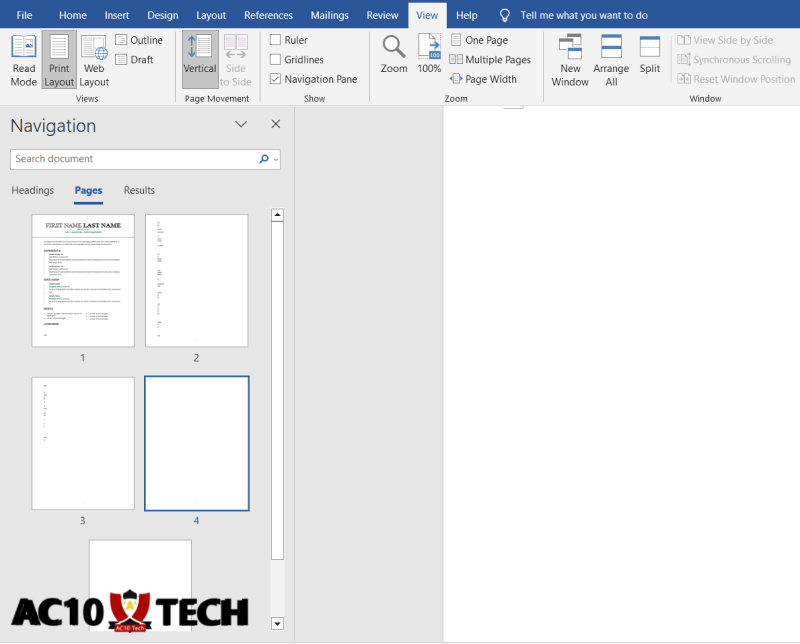Expand search options dropdown arrow

point(276,159)
